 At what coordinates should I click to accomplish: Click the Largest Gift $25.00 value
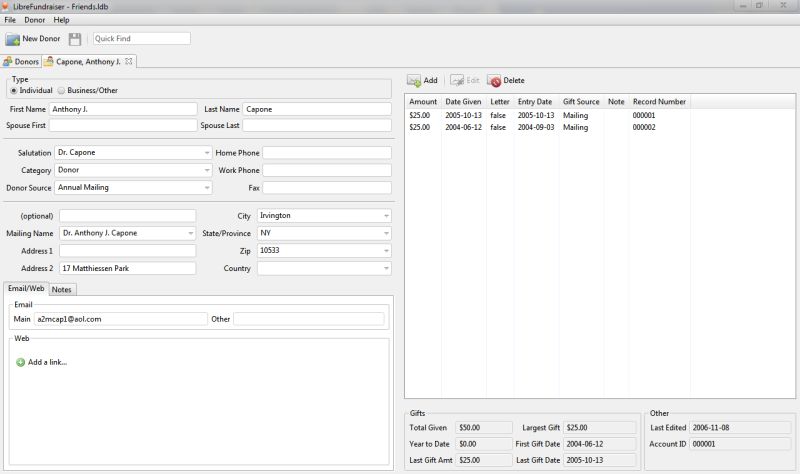pyautogui.click(x=600, y=428)
